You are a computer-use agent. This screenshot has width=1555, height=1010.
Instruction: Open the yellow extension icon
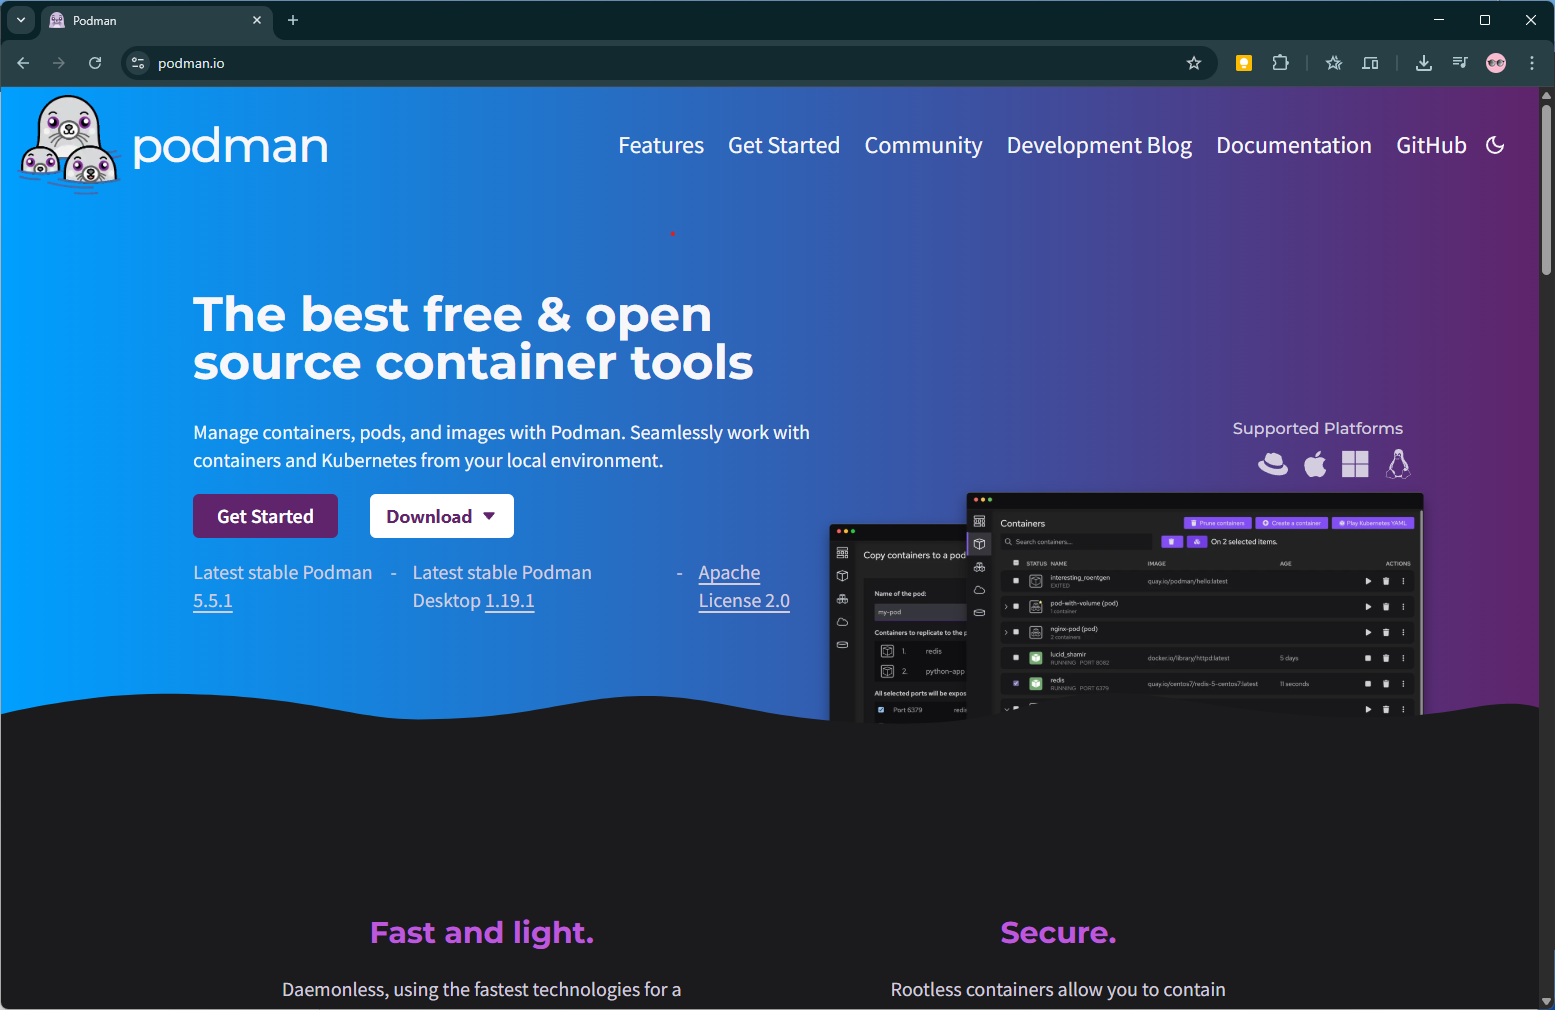pyautogui.click(x=1244, y=63)
